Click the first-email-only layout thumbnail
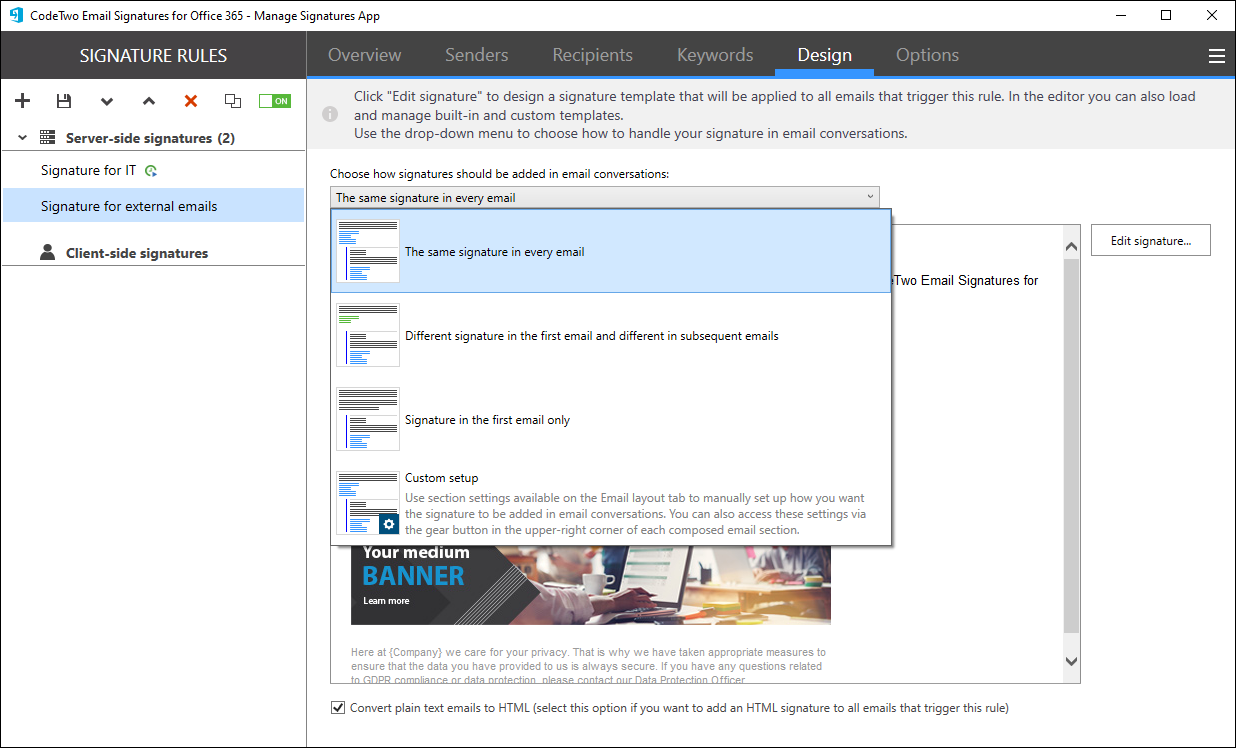This screenshot has width=1236, height=748. [368, 419]
